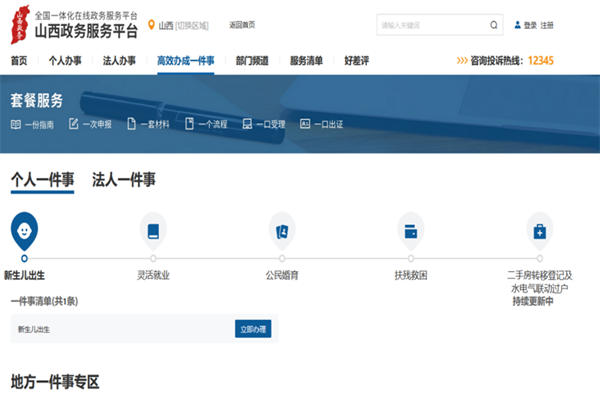This screenshot has width=600, height=395.
Task: Open the 法人办事 menu item
Action: coord(119,60)
